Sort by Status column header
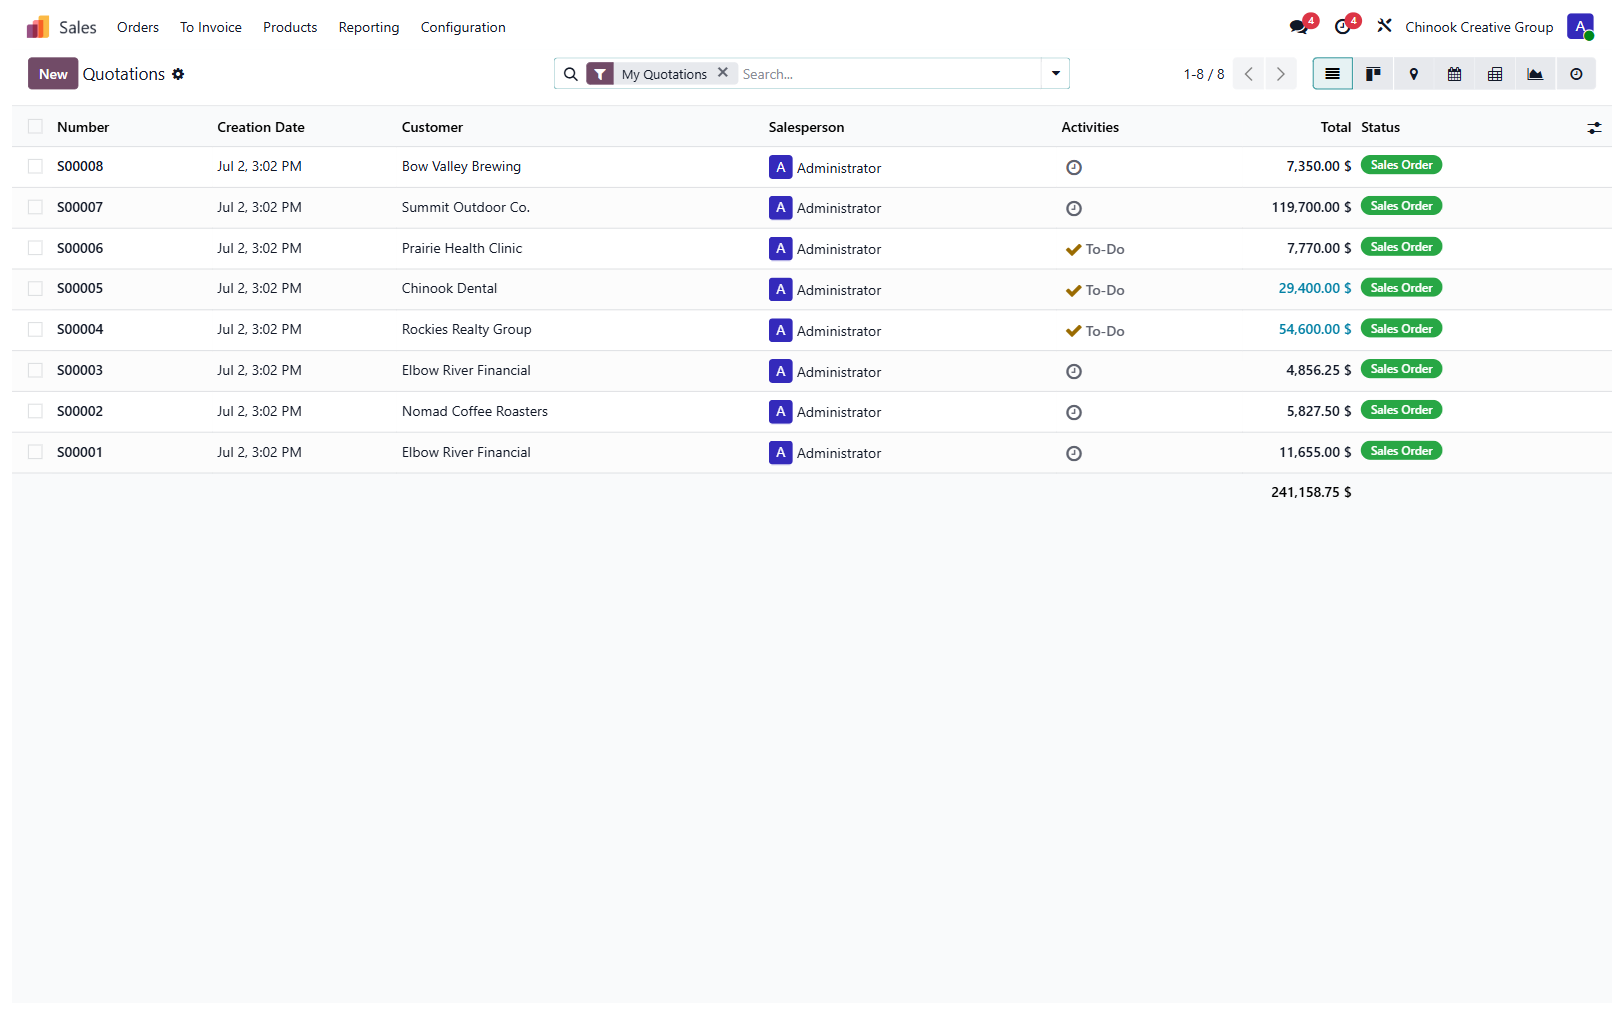This screenshot has width=1624, height=1015. (x=1380, y=127)
